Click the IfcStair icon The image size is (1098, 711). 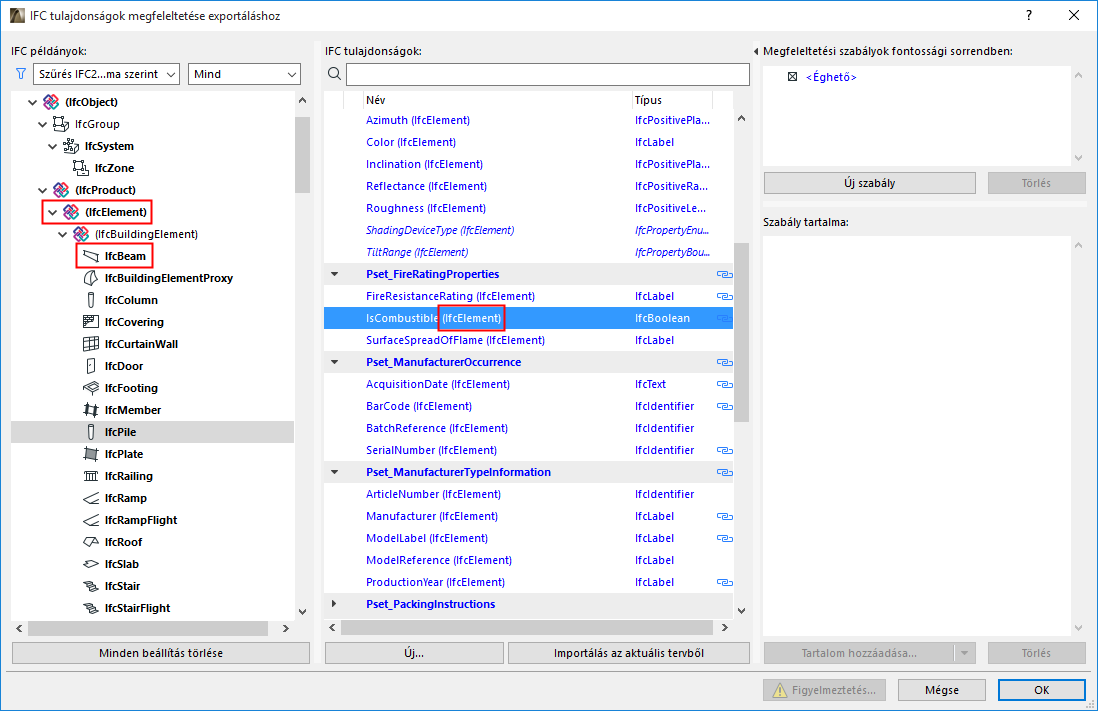tap(90, 586)
